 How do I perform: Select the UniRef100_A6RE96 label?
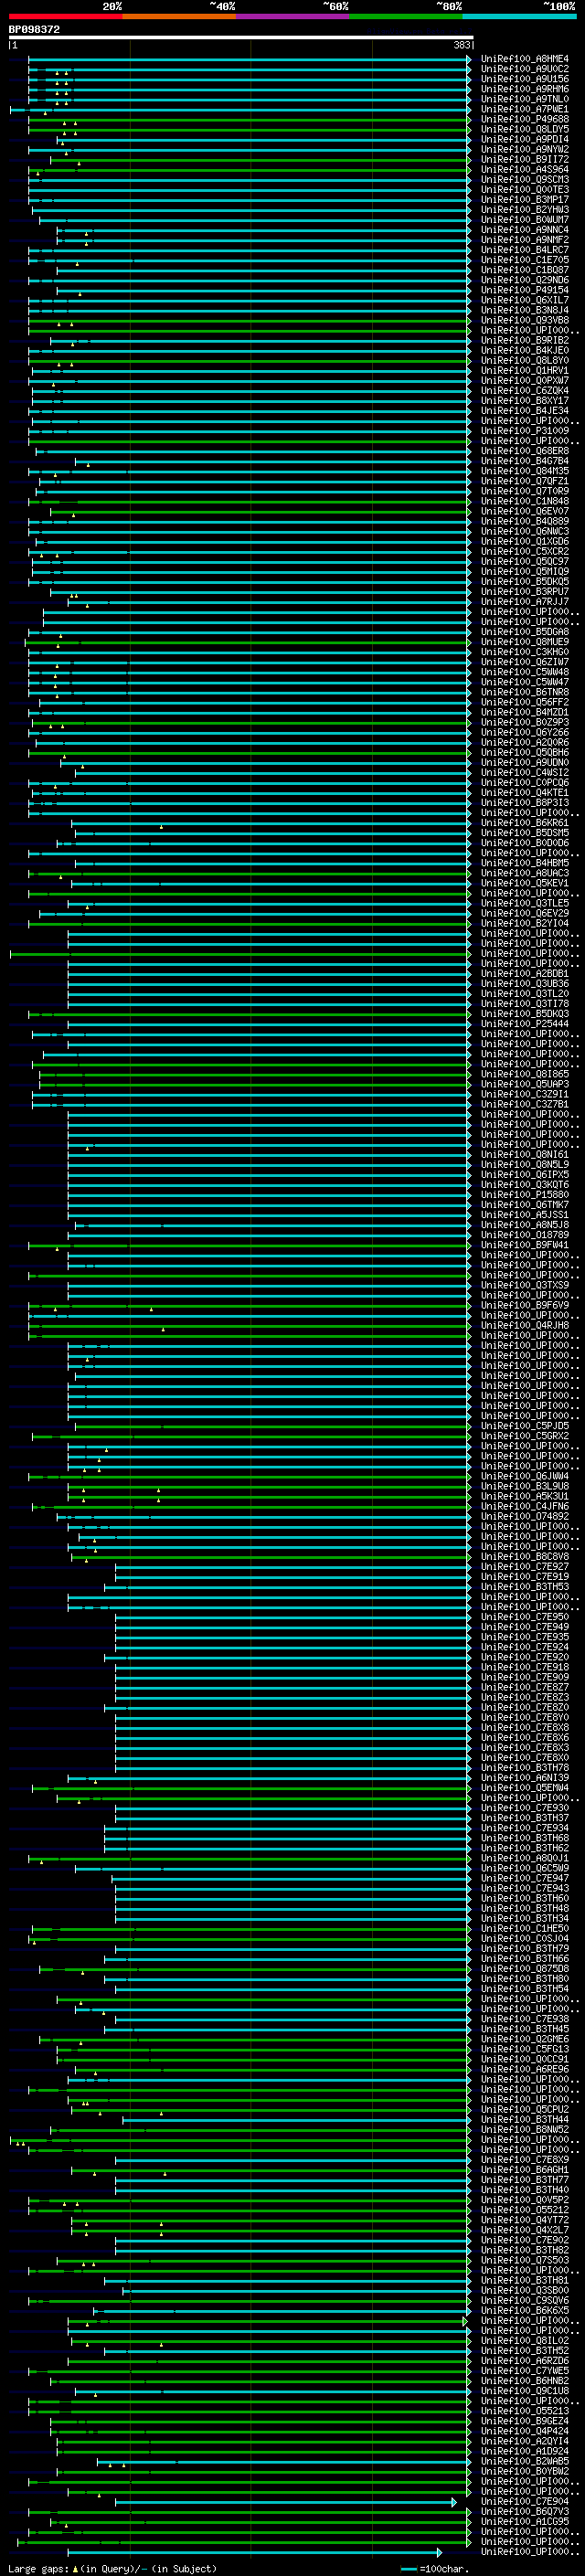(x=525, y=2070)
